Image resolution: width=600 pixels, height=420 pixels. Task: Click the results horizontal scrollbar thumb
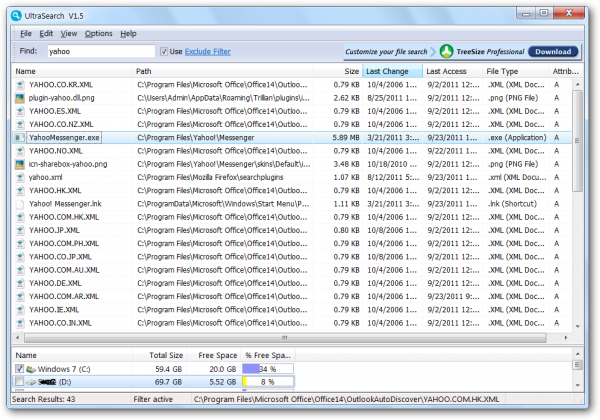click(285, 338)
